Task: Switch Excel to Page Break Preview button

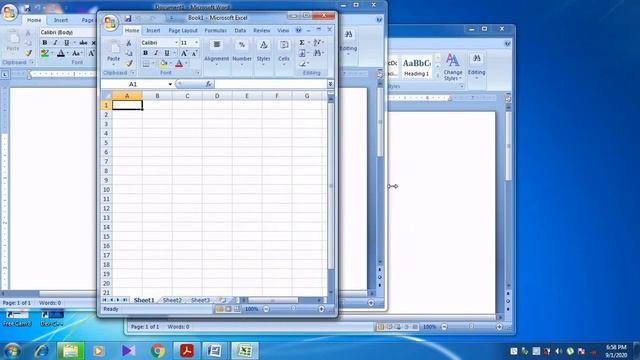Action: [x=237, y=309]
